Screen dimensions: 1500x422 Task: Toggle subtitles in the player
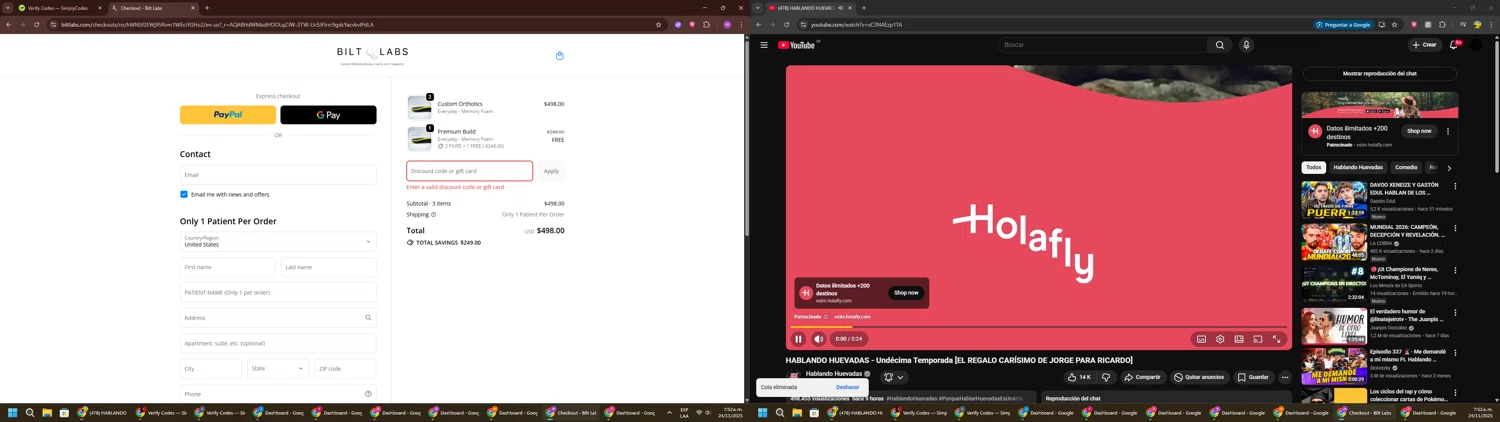tap(1201, 339)
